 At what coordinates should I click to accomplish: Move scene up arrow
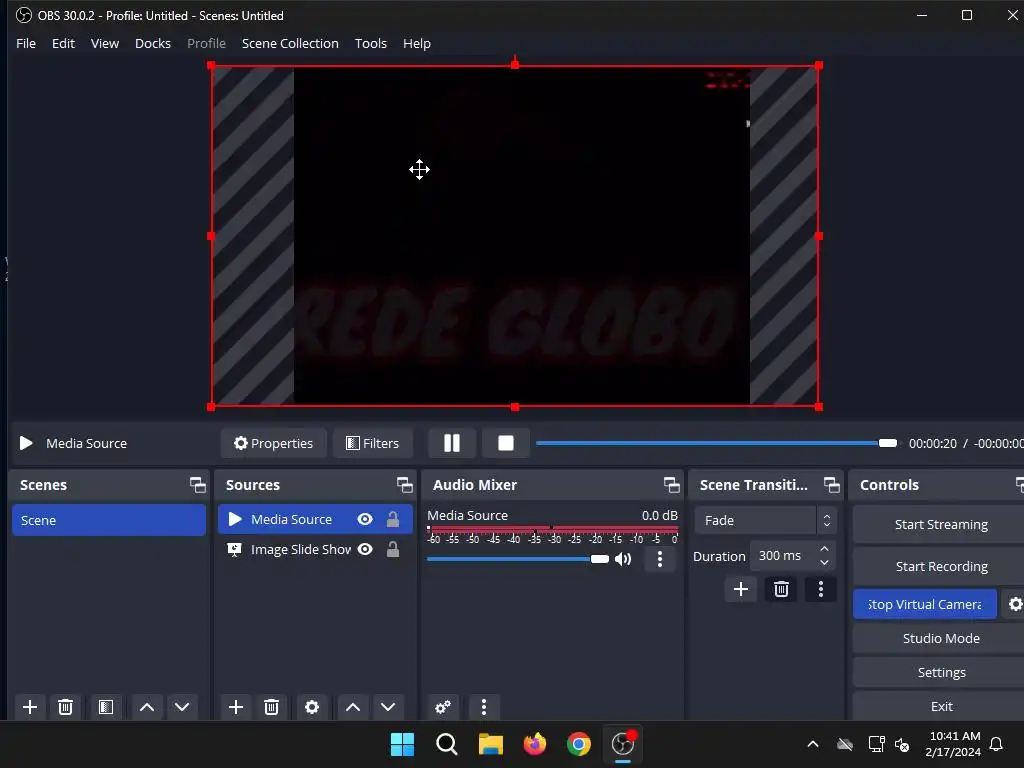tap(147, 707)
